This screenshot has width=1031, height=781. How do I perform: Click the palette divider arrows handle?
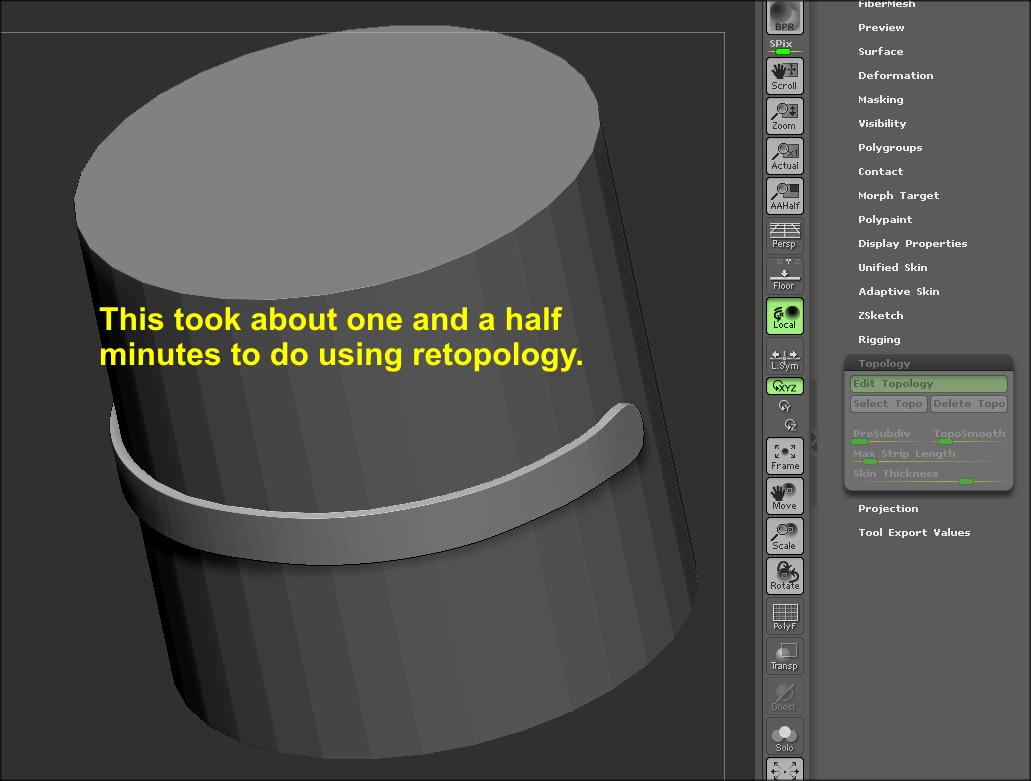[x=813, y=442]
